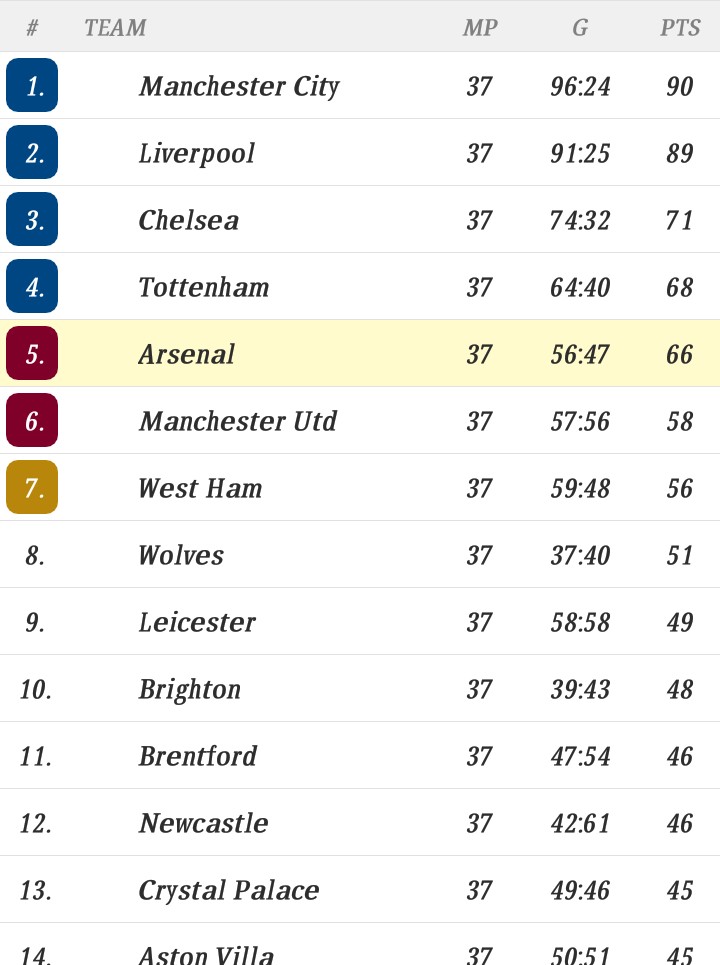The width and height of the screenshot is (720, 965).
Task: Select the West Ham team name
Action: (x=200, y=489)
